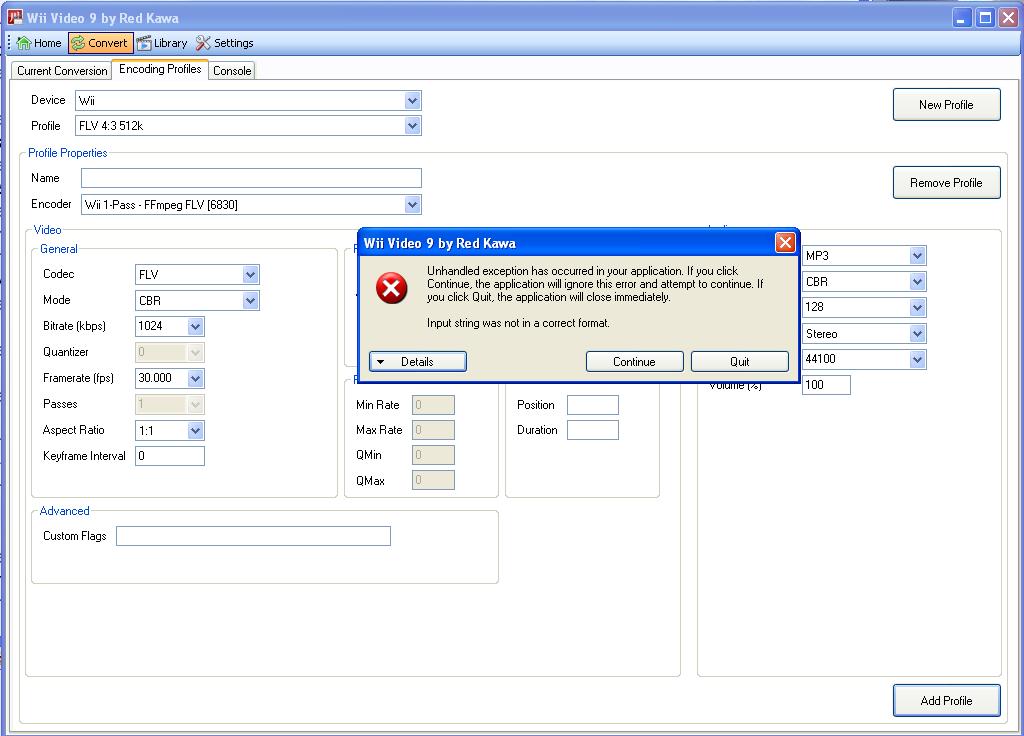Open the video Mode CBR dropdown
This screenshot has height=736, width=1024.
[x=250, y=300]
